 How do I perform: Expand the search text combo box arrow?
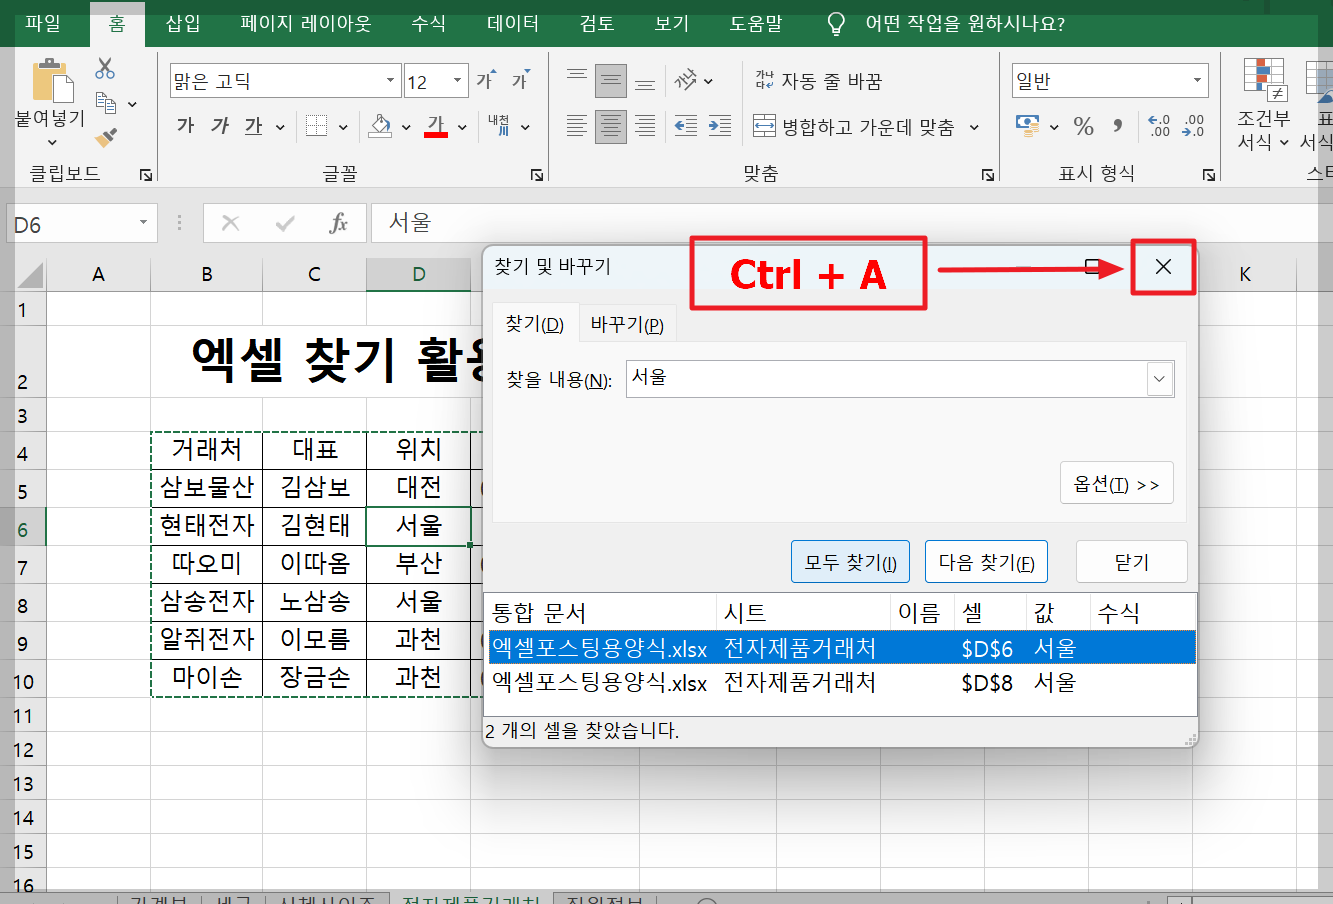(1159, 378)
